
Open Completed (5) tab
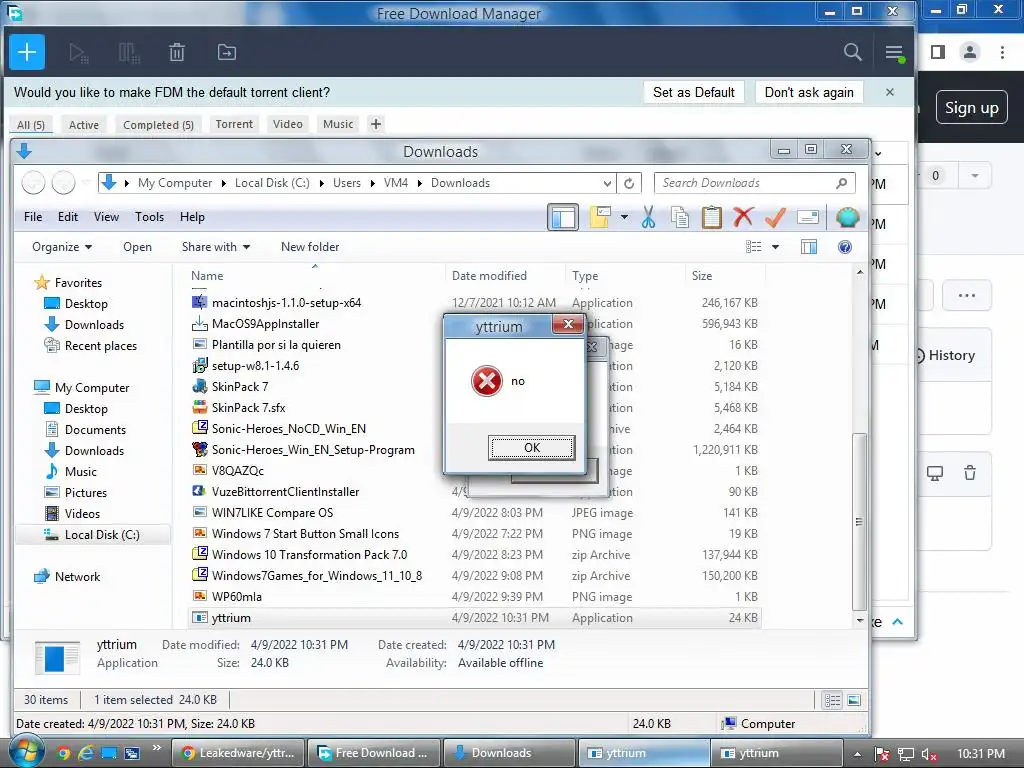coord(158,125)
